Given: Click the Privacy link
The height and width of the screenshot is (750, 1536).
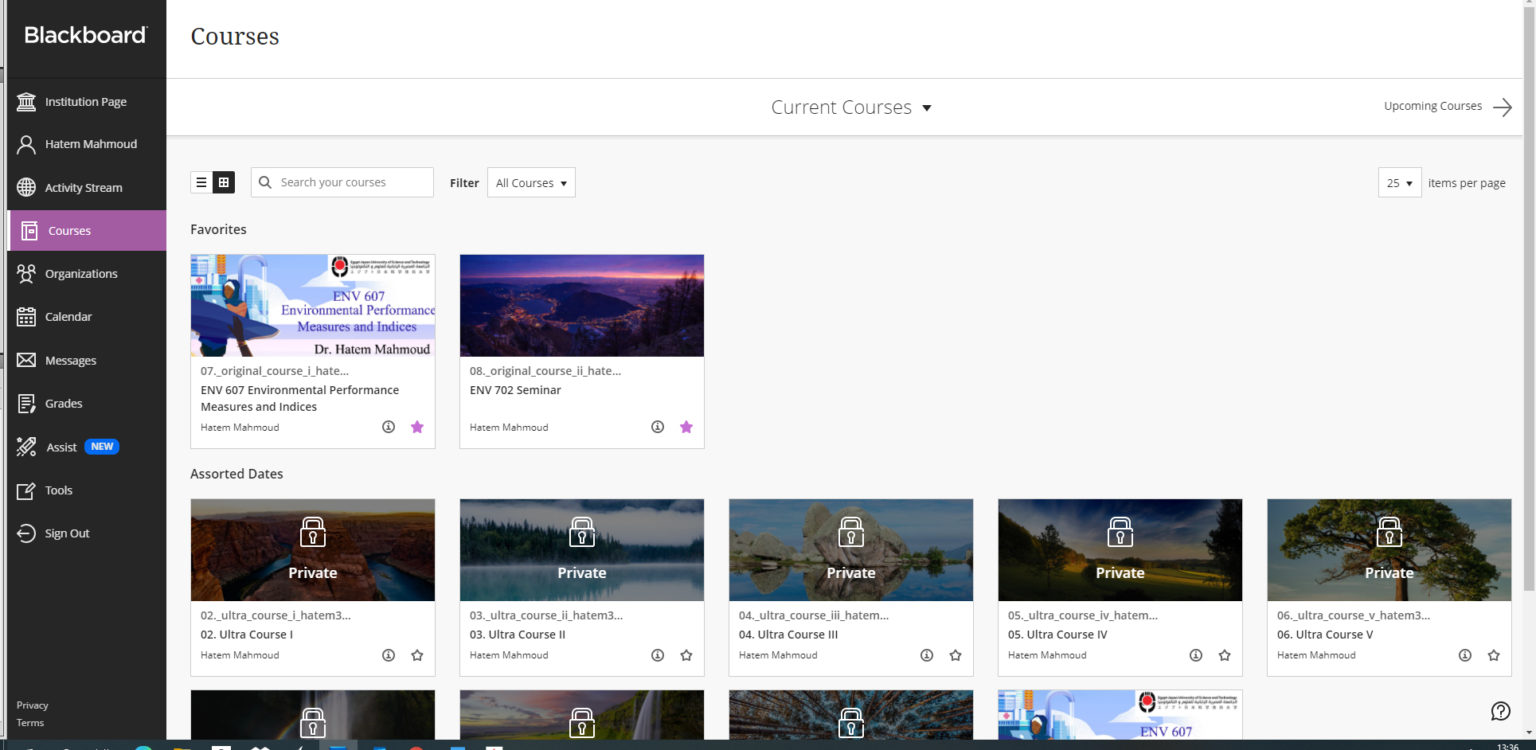Looking at the screenshot, I should pyautogui.click(x=32, y=705).
